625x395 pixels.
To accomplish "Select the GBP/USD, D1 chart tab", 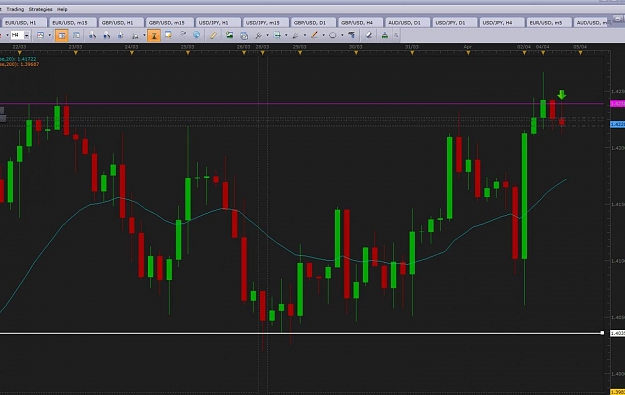I will click(313, 23).
